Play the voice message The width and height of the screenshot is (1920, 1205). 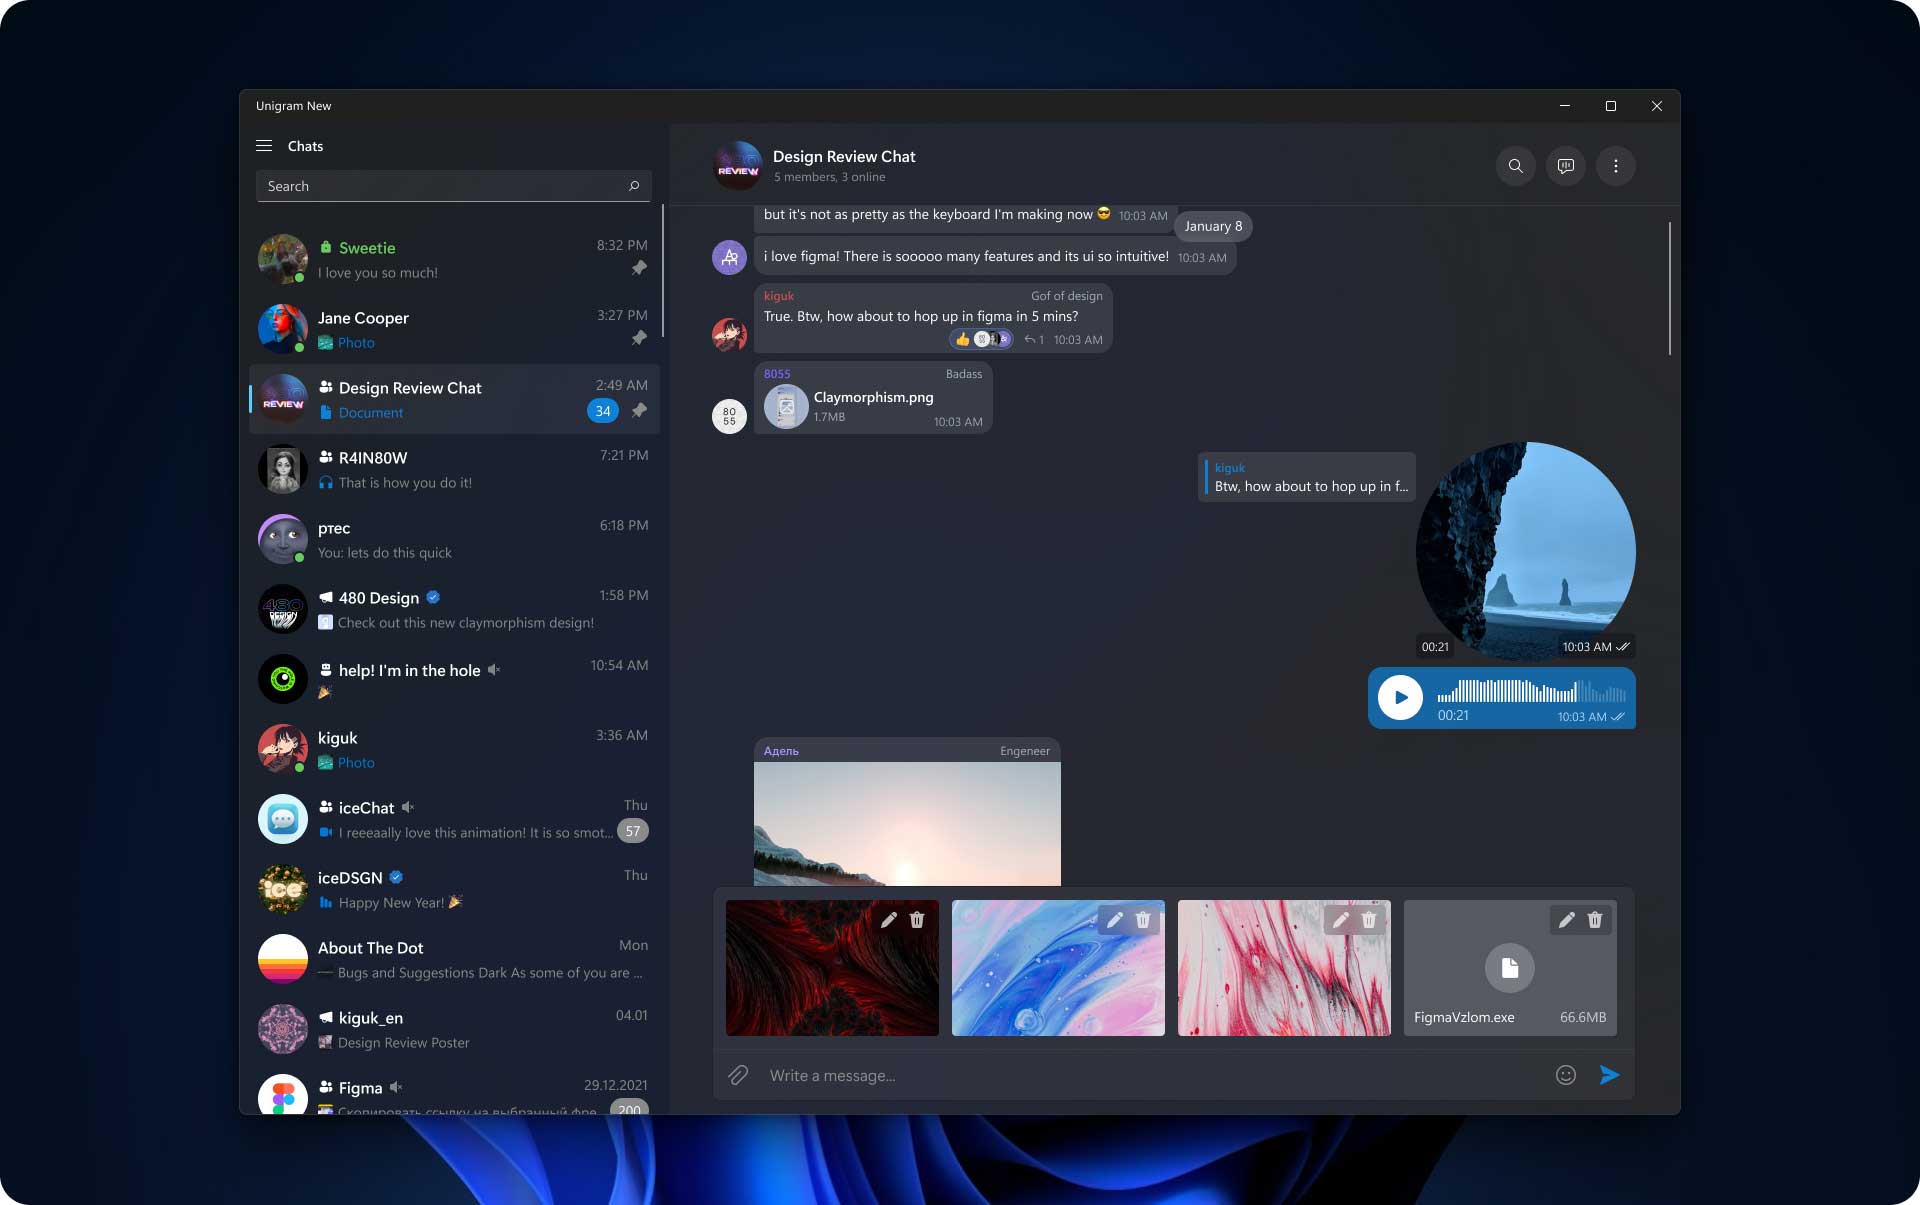pyautogui.click(x=1400, y=697)
